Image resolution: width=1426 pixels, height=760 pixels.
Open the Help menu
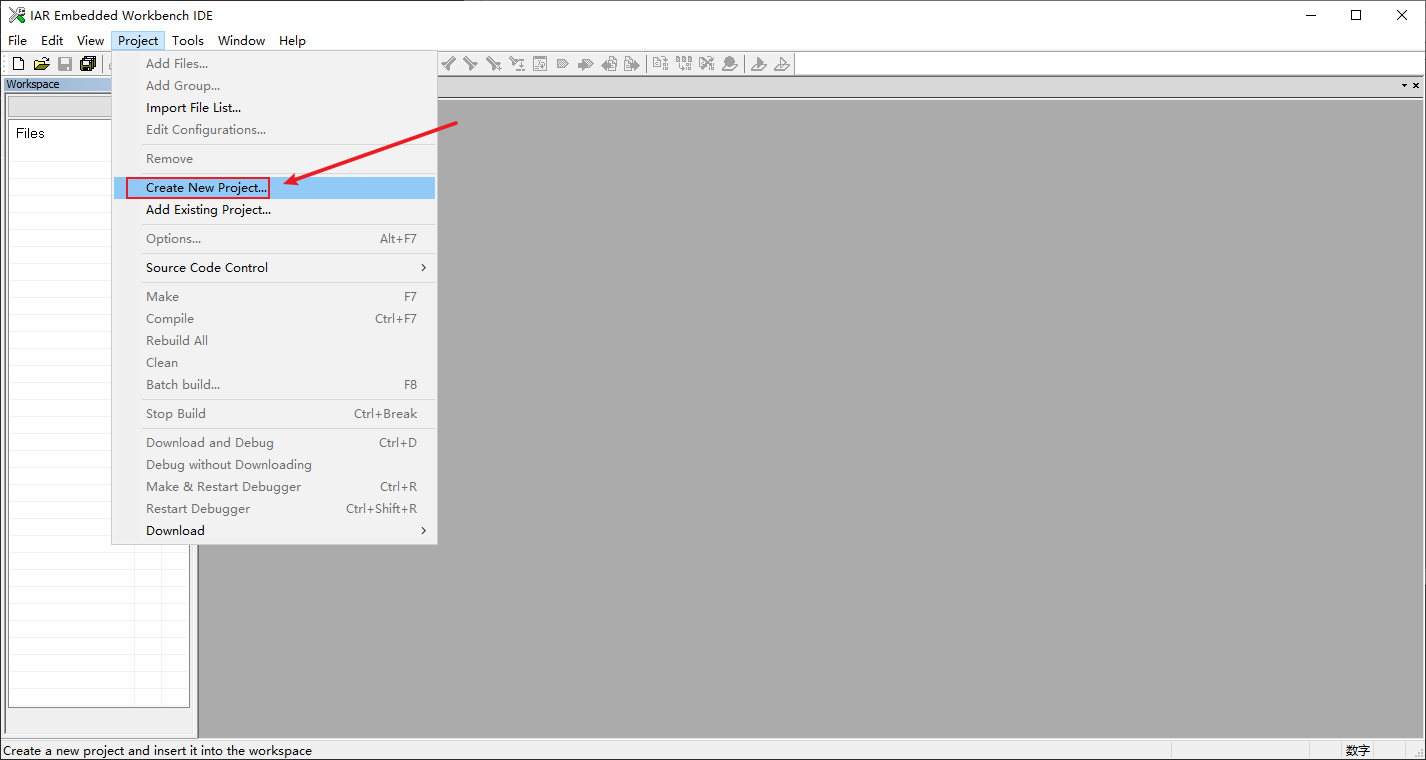pyautogui.click(x=292, y=41)
